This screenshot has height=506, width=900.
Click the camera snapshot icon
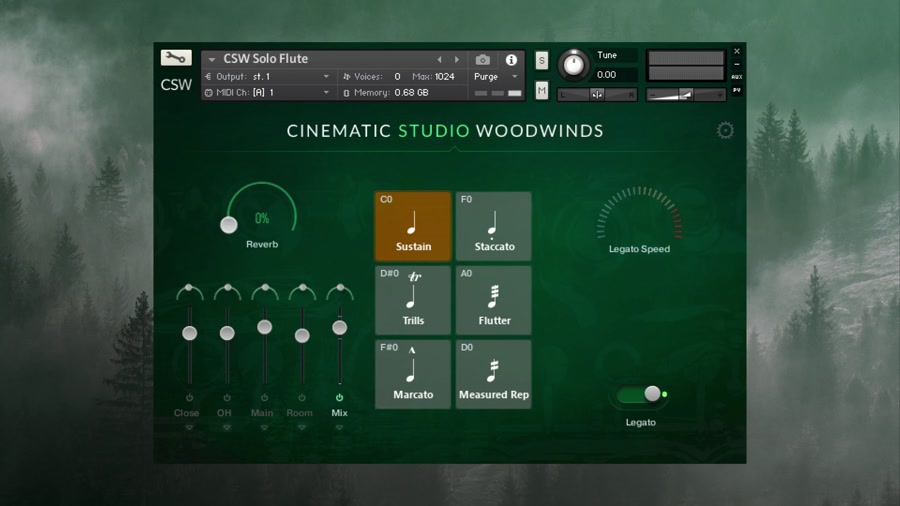(x=483, y=60)
